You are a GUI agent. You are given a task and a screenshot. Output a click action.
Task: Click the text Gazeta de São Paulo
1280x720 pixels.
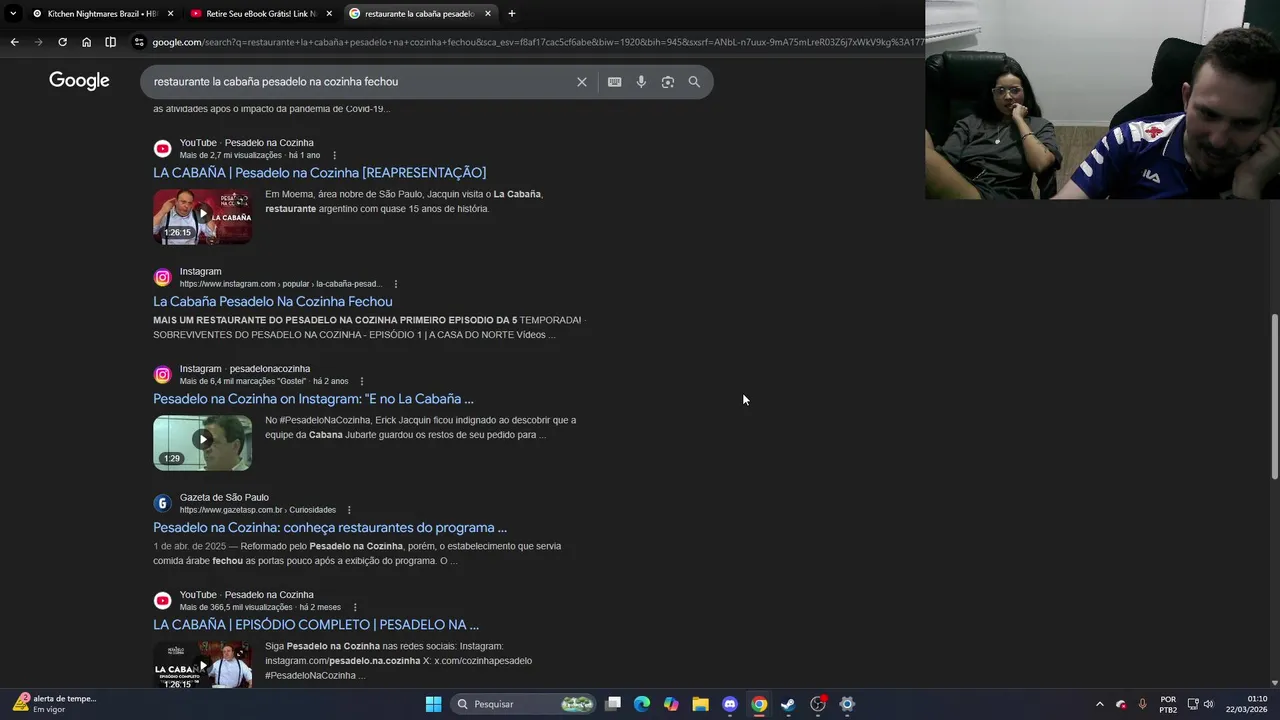(x=224, y=498)
